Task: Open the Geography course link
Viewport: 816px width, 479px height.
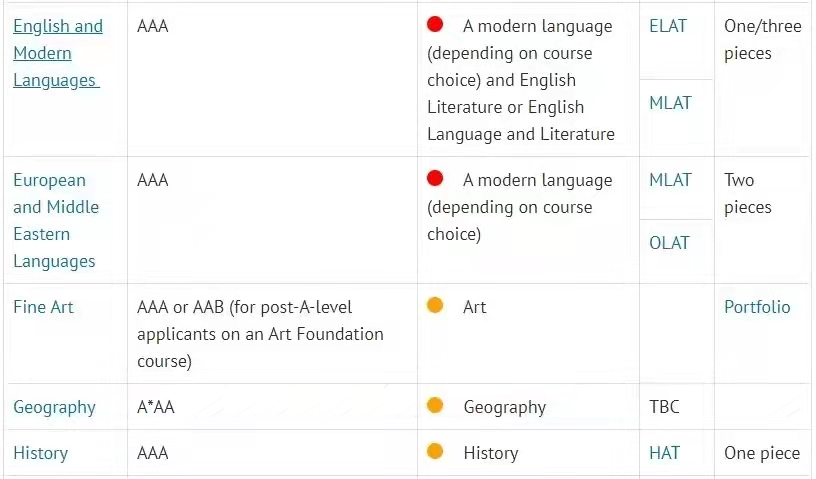Action: [x=55, y=407]
